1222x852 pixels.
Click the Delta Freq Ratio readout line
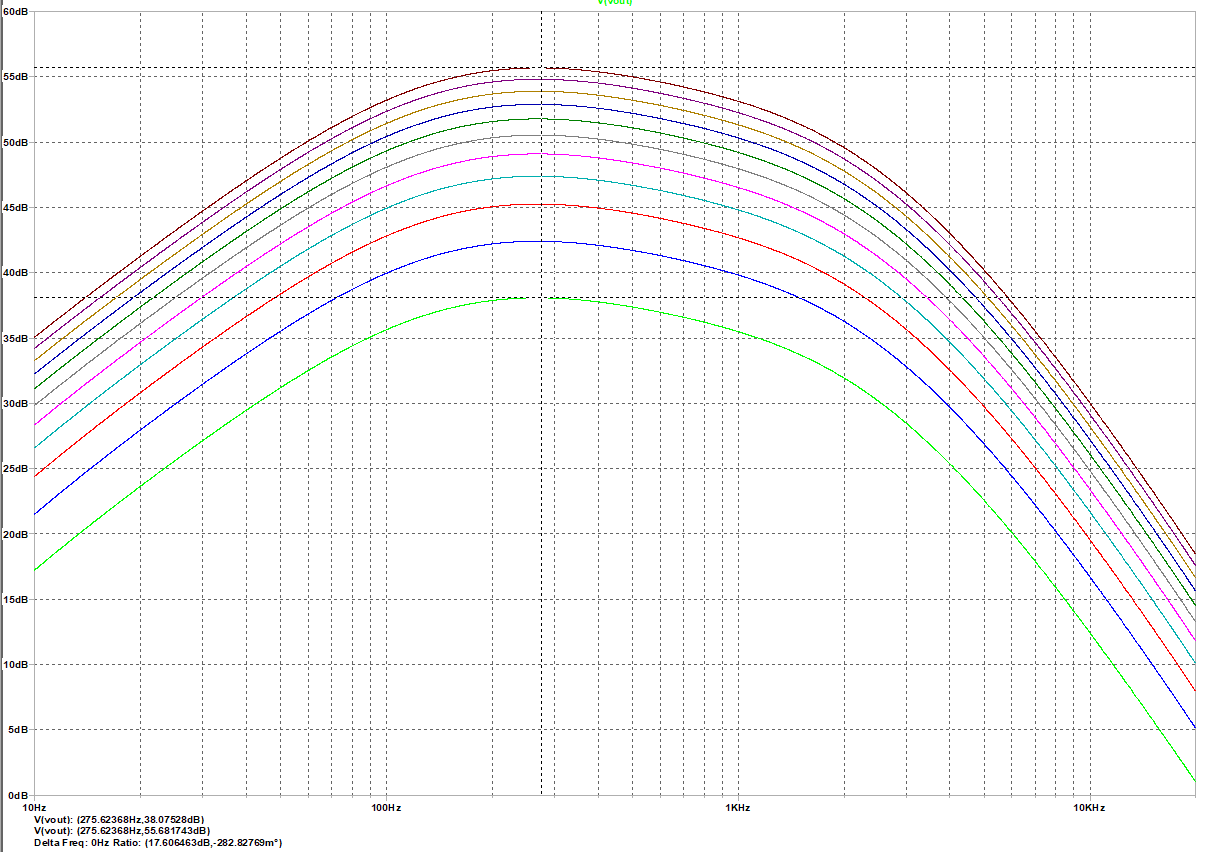click(x=158, y=843)
